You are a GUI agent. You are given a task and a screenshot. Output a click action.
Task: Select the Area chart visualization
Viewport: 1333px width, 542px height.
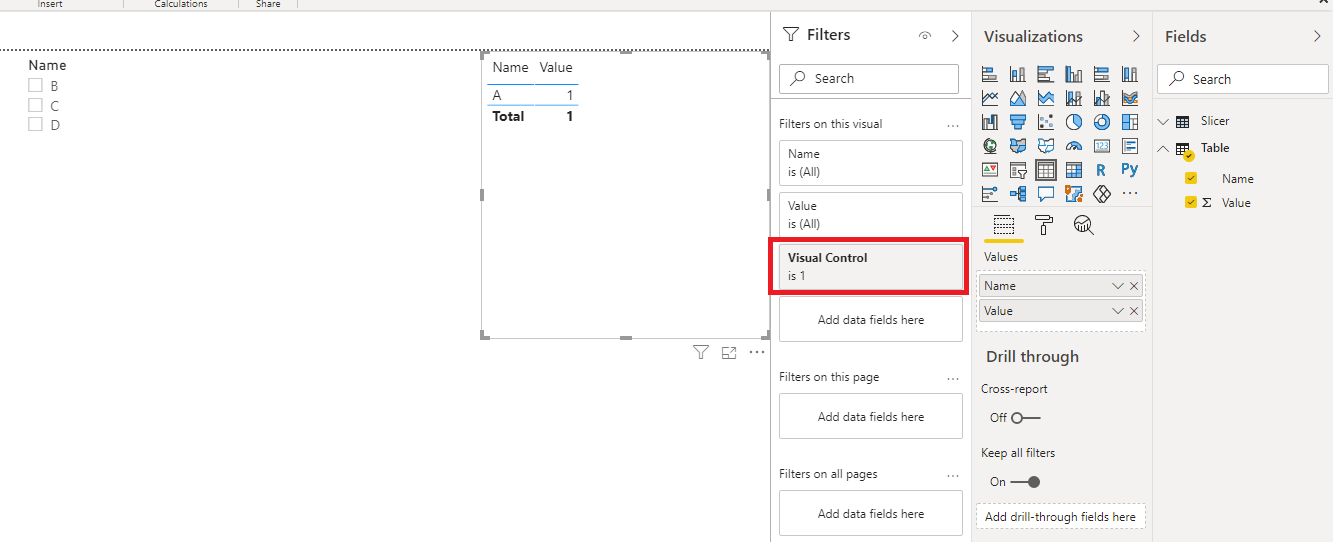click(x=1018, y=98)
